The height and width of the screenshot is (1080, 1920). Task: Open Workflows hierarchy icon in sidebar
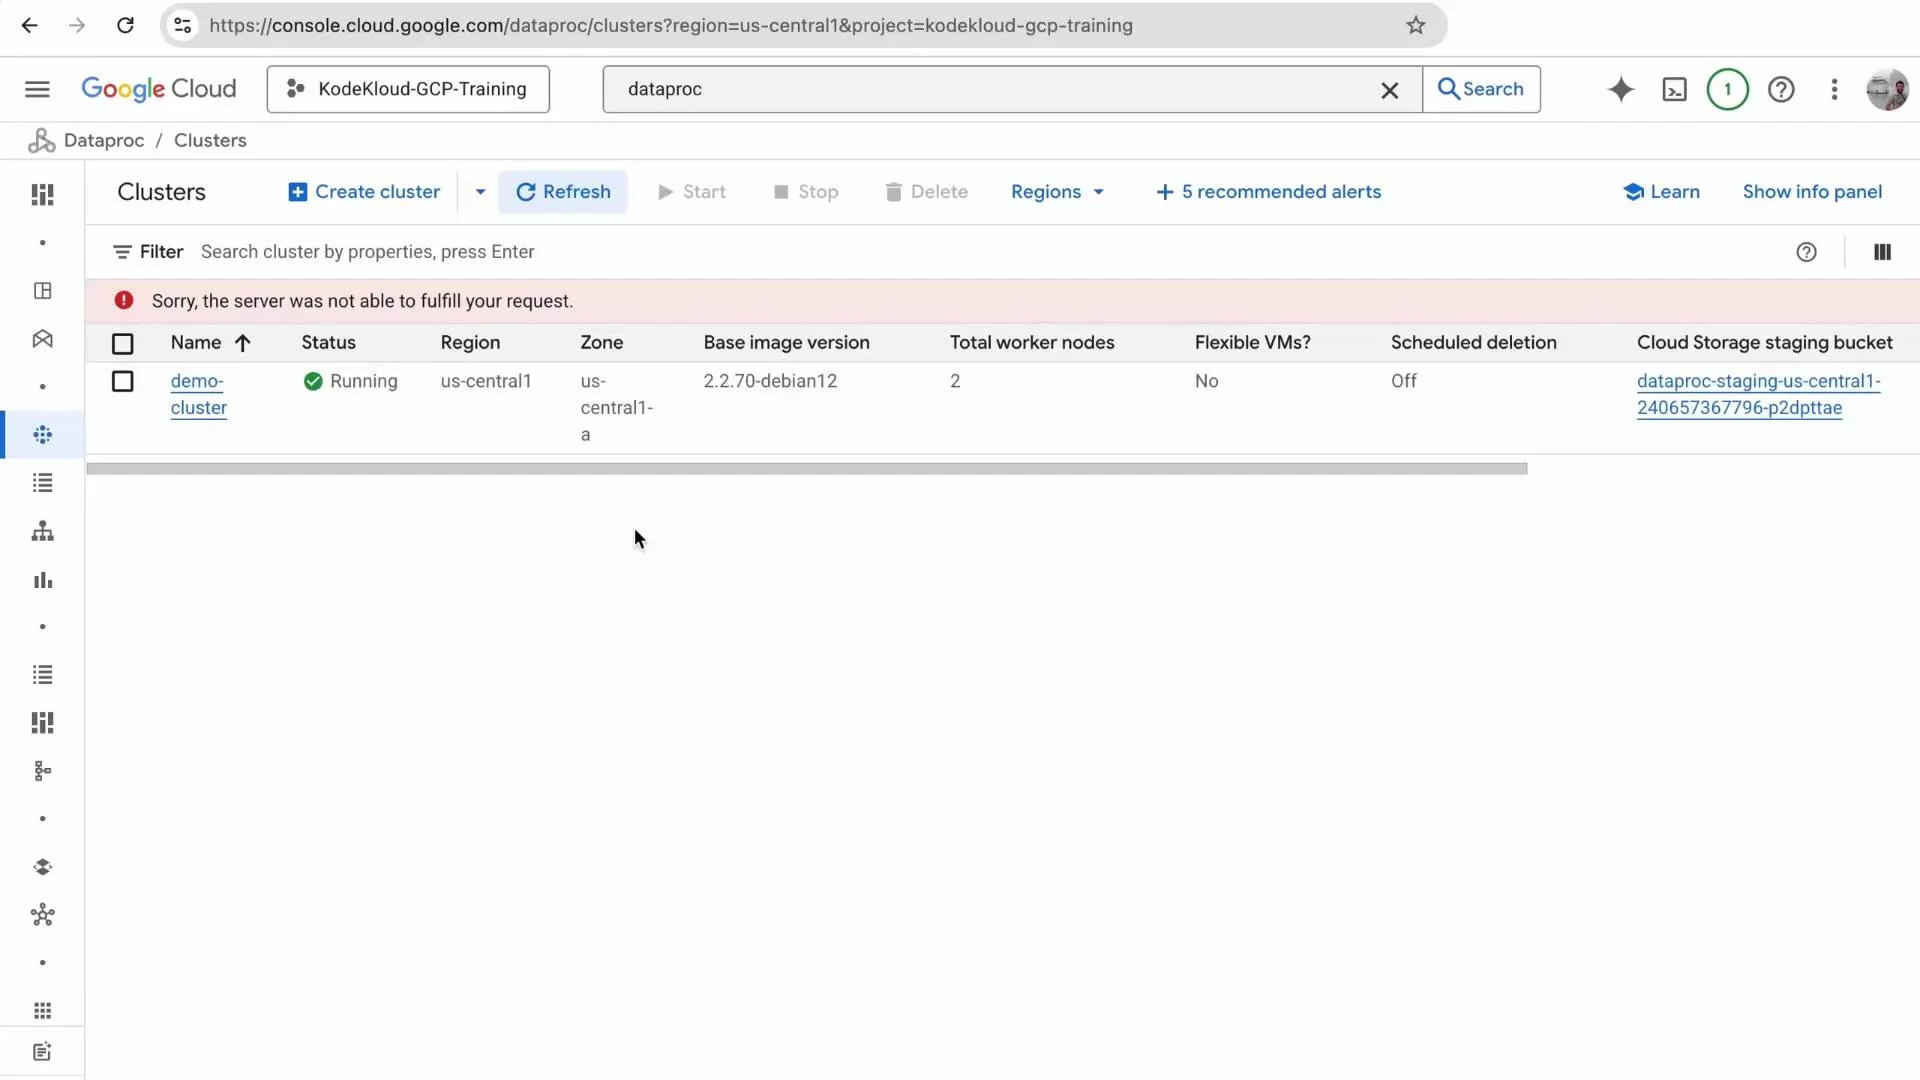click(42, 531)
